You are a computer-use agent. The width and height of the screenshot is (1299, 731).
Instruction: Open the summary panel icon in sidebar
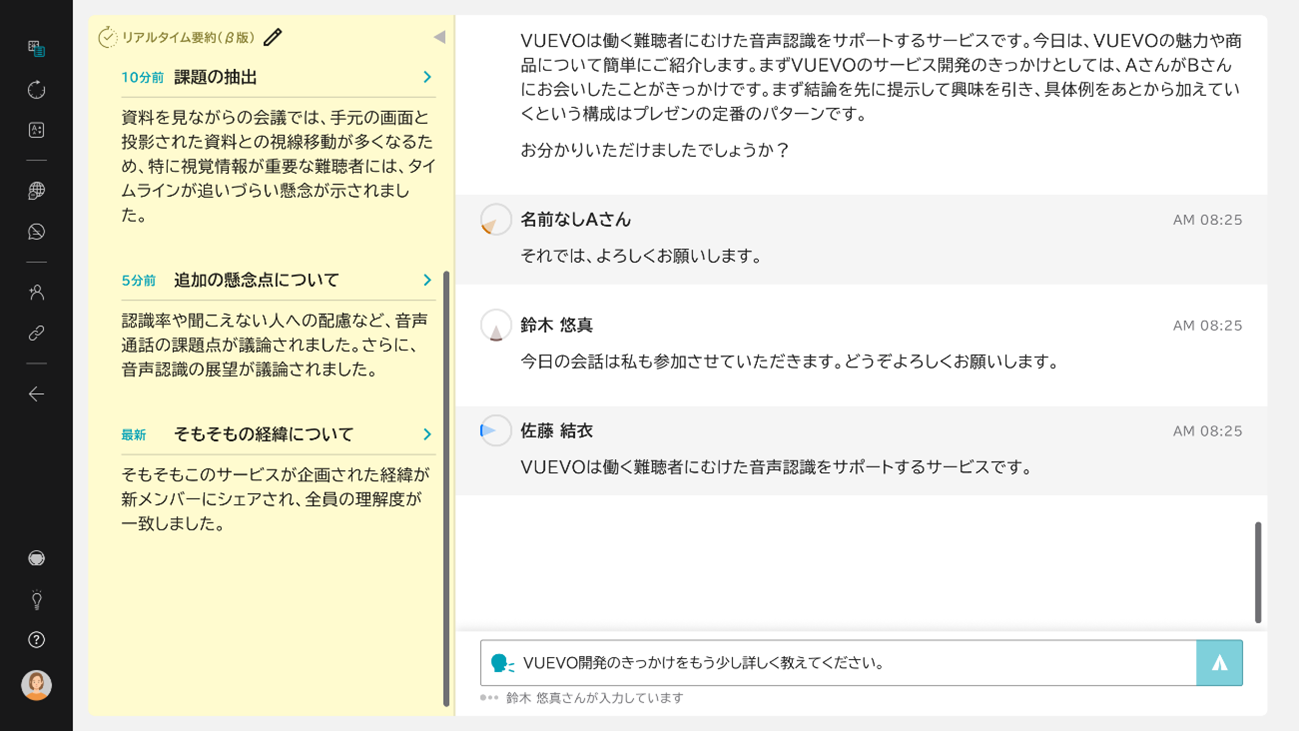coord(36,48)
